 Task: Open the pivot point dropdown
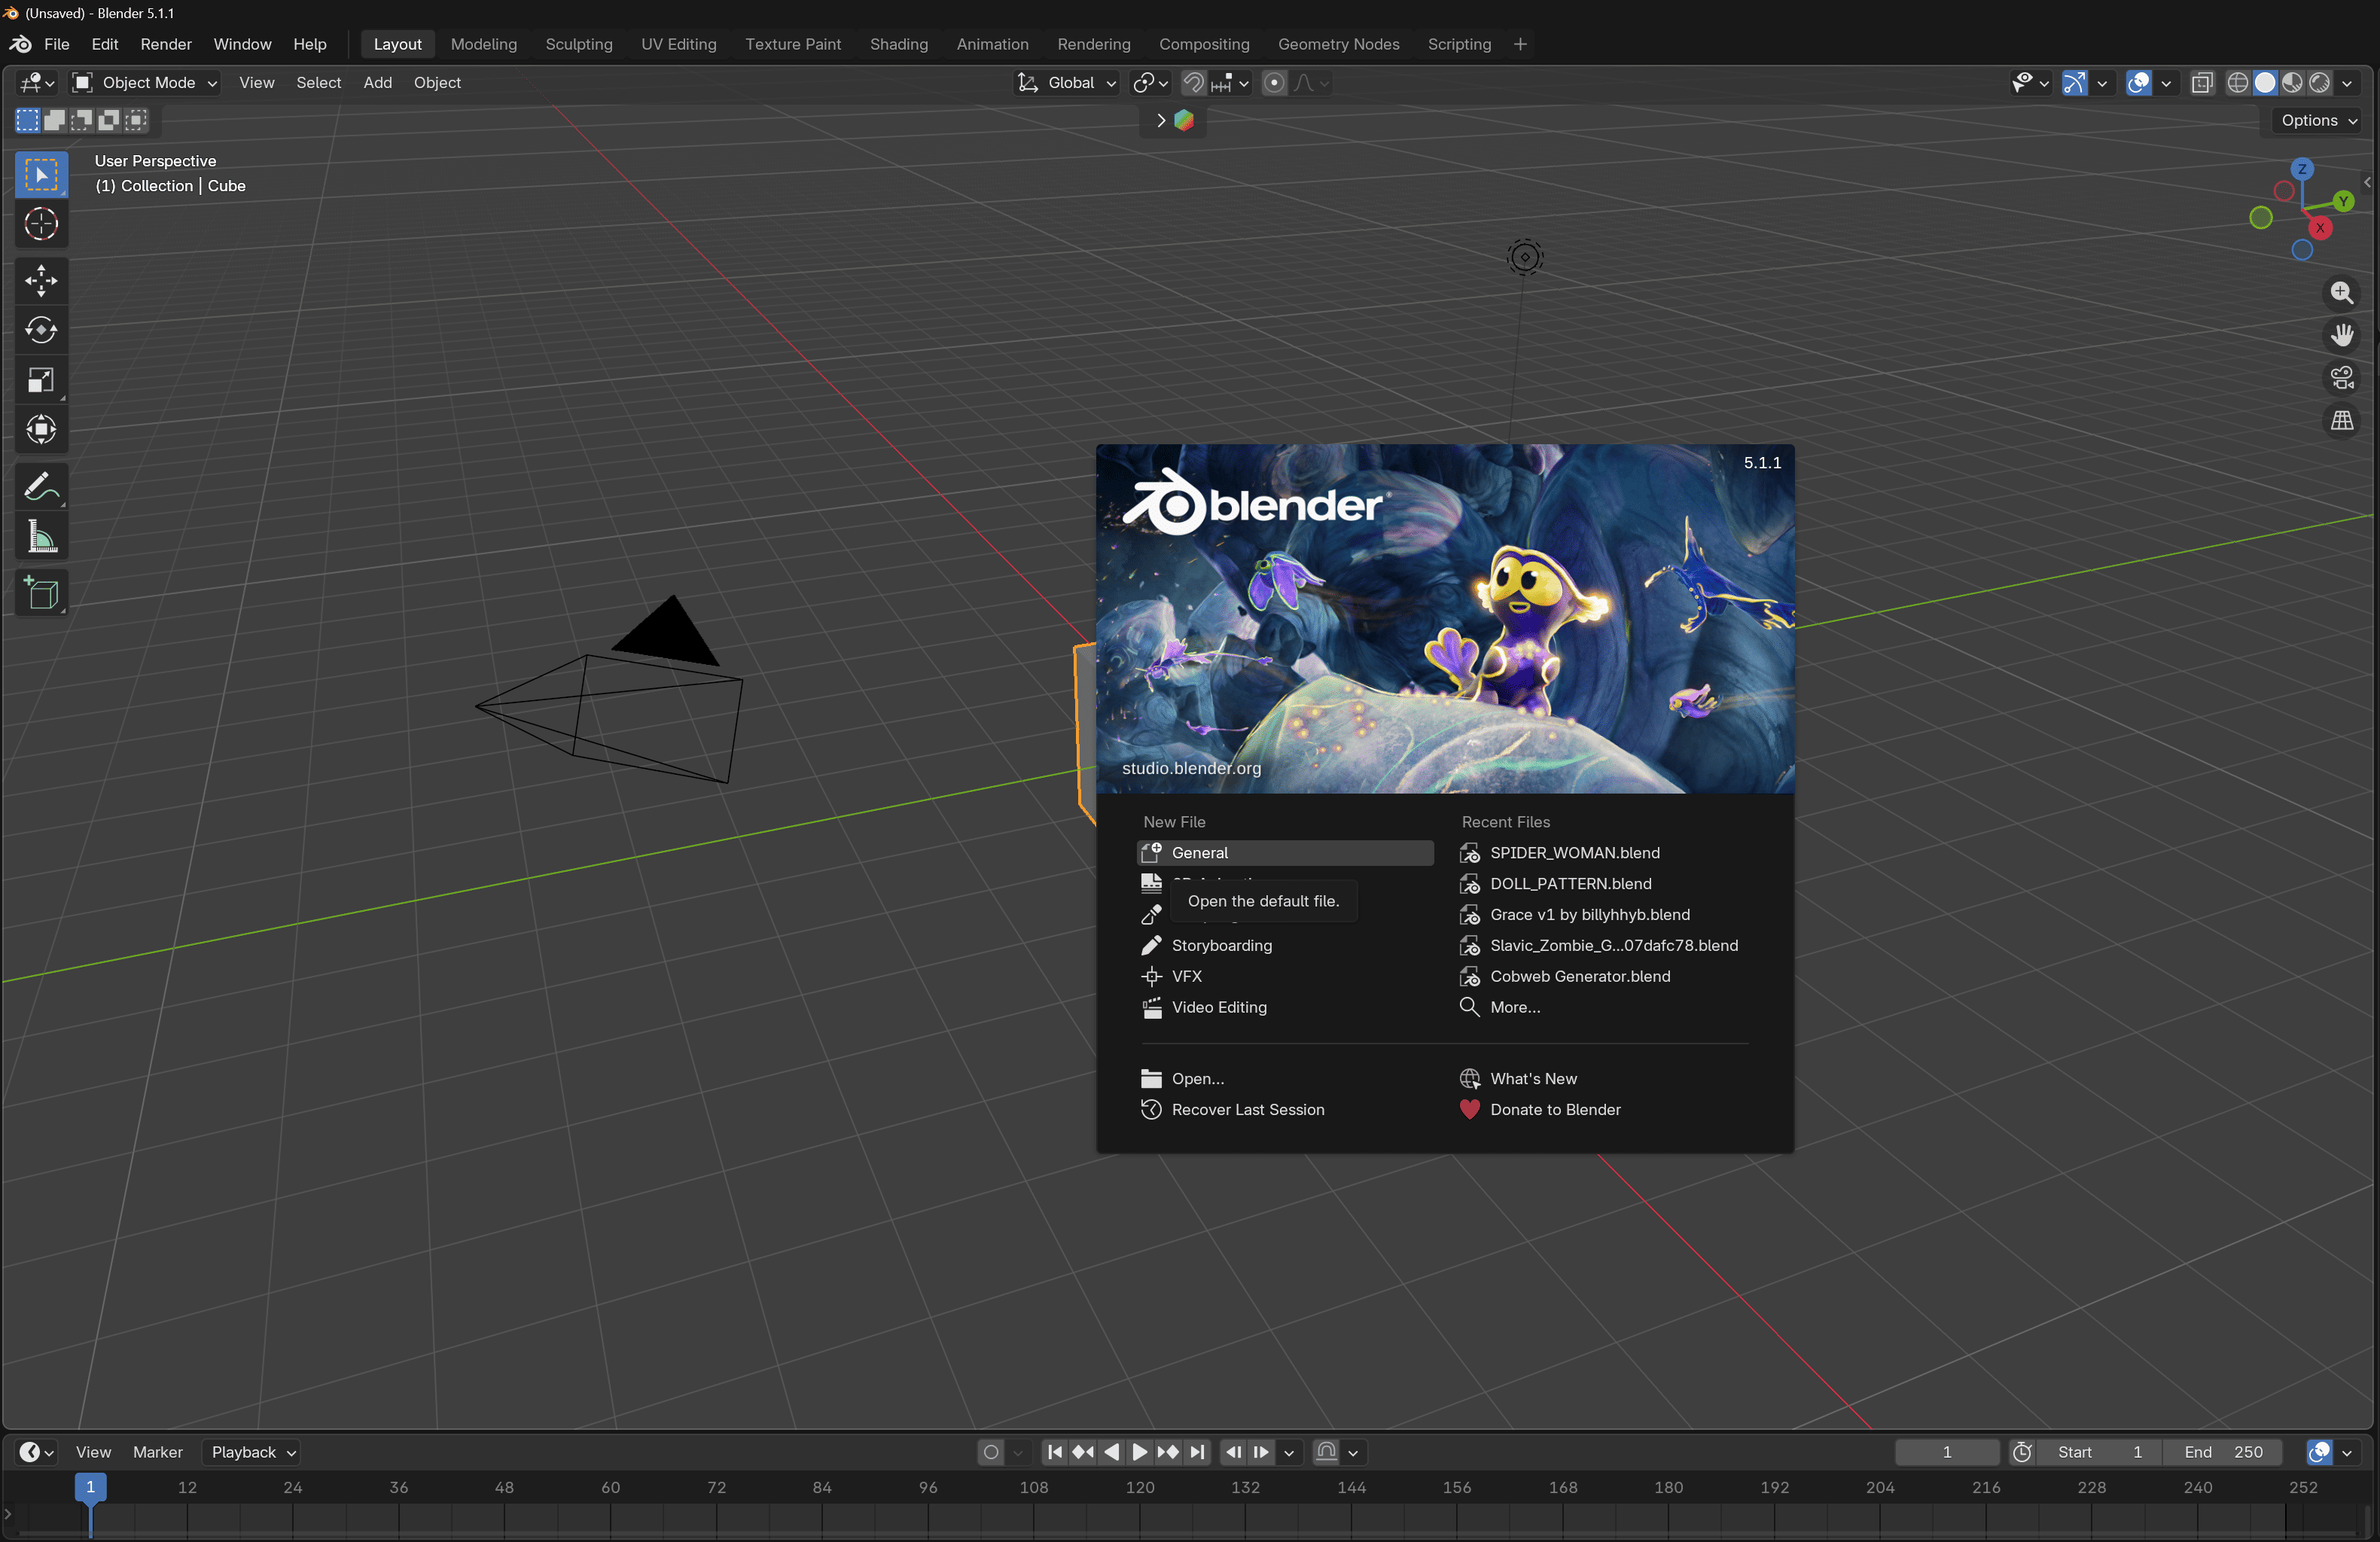1150,83
